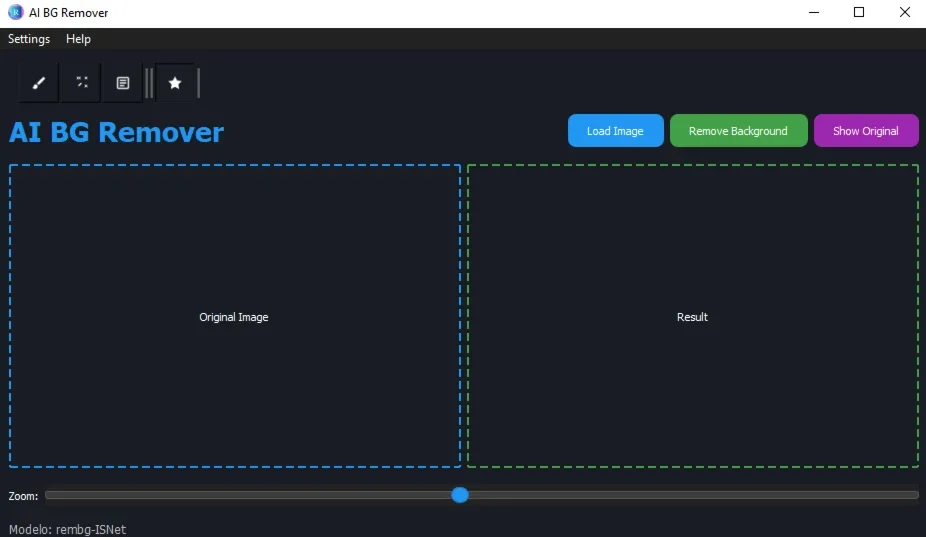Open the Help menu
Image resolution: width=926 pixels, height=537 pixels.
[x=78, y=39]
